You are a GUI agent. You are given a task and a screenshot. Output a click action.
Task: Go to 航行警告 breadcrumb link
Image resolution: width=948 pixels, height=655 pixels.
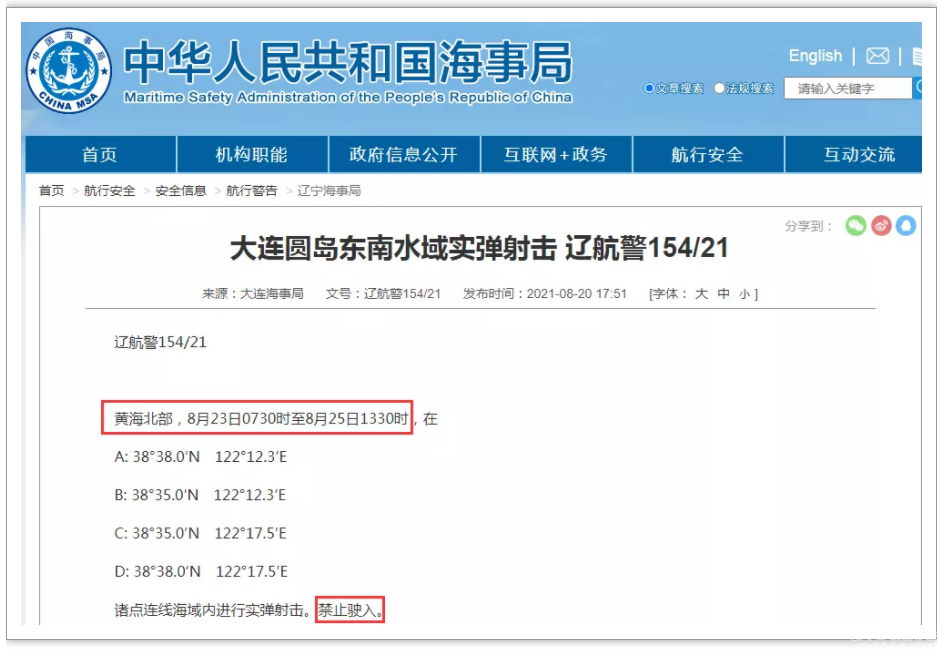[x=251, y=191]
